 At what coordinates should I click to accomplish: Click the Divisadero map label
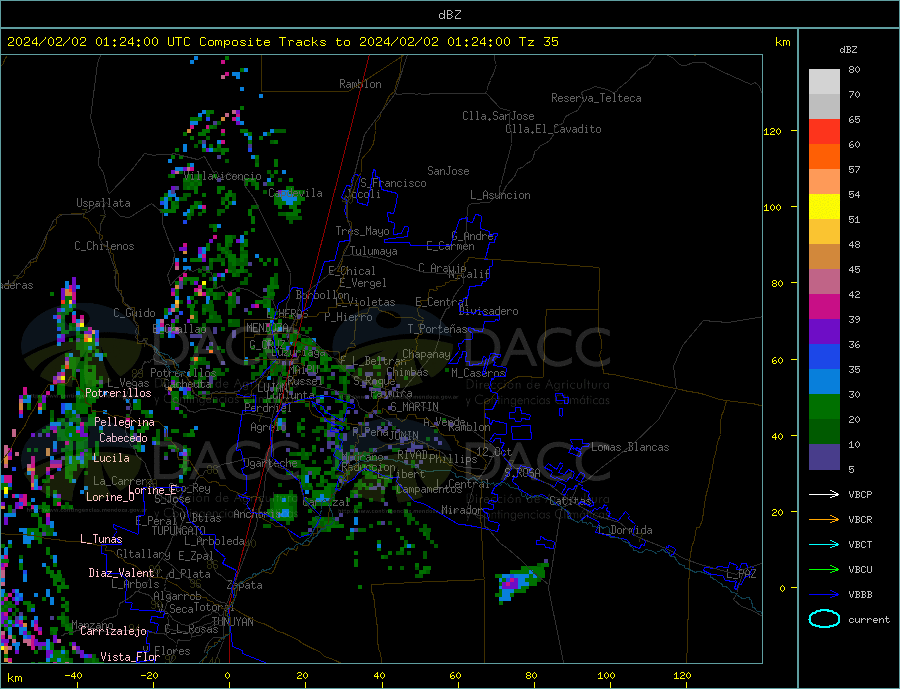click(488, 311)
